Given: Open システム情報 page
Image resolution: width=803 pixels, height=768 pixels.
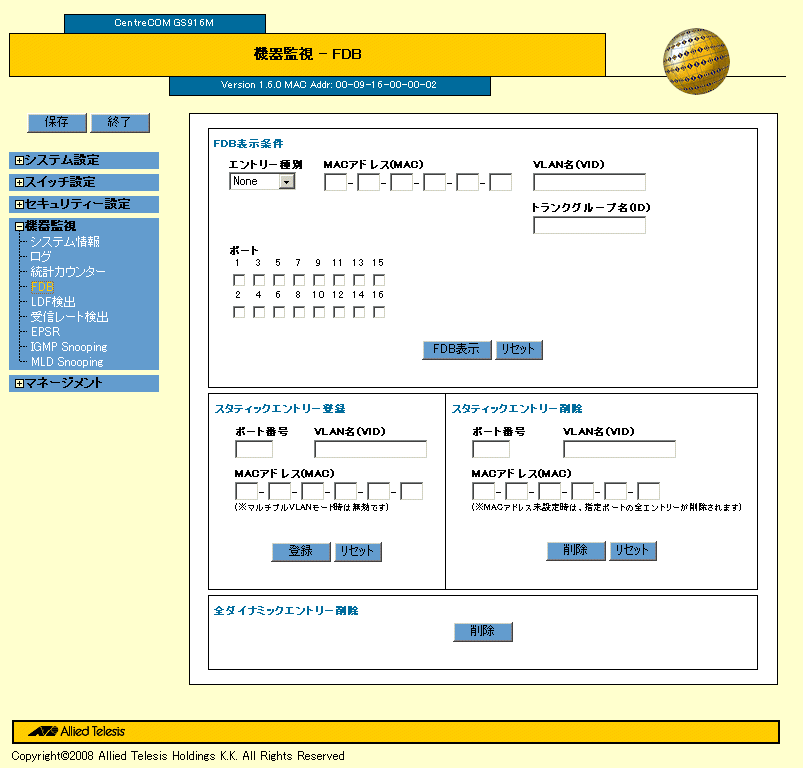Looking at the screenshot, I should (65, 242).
